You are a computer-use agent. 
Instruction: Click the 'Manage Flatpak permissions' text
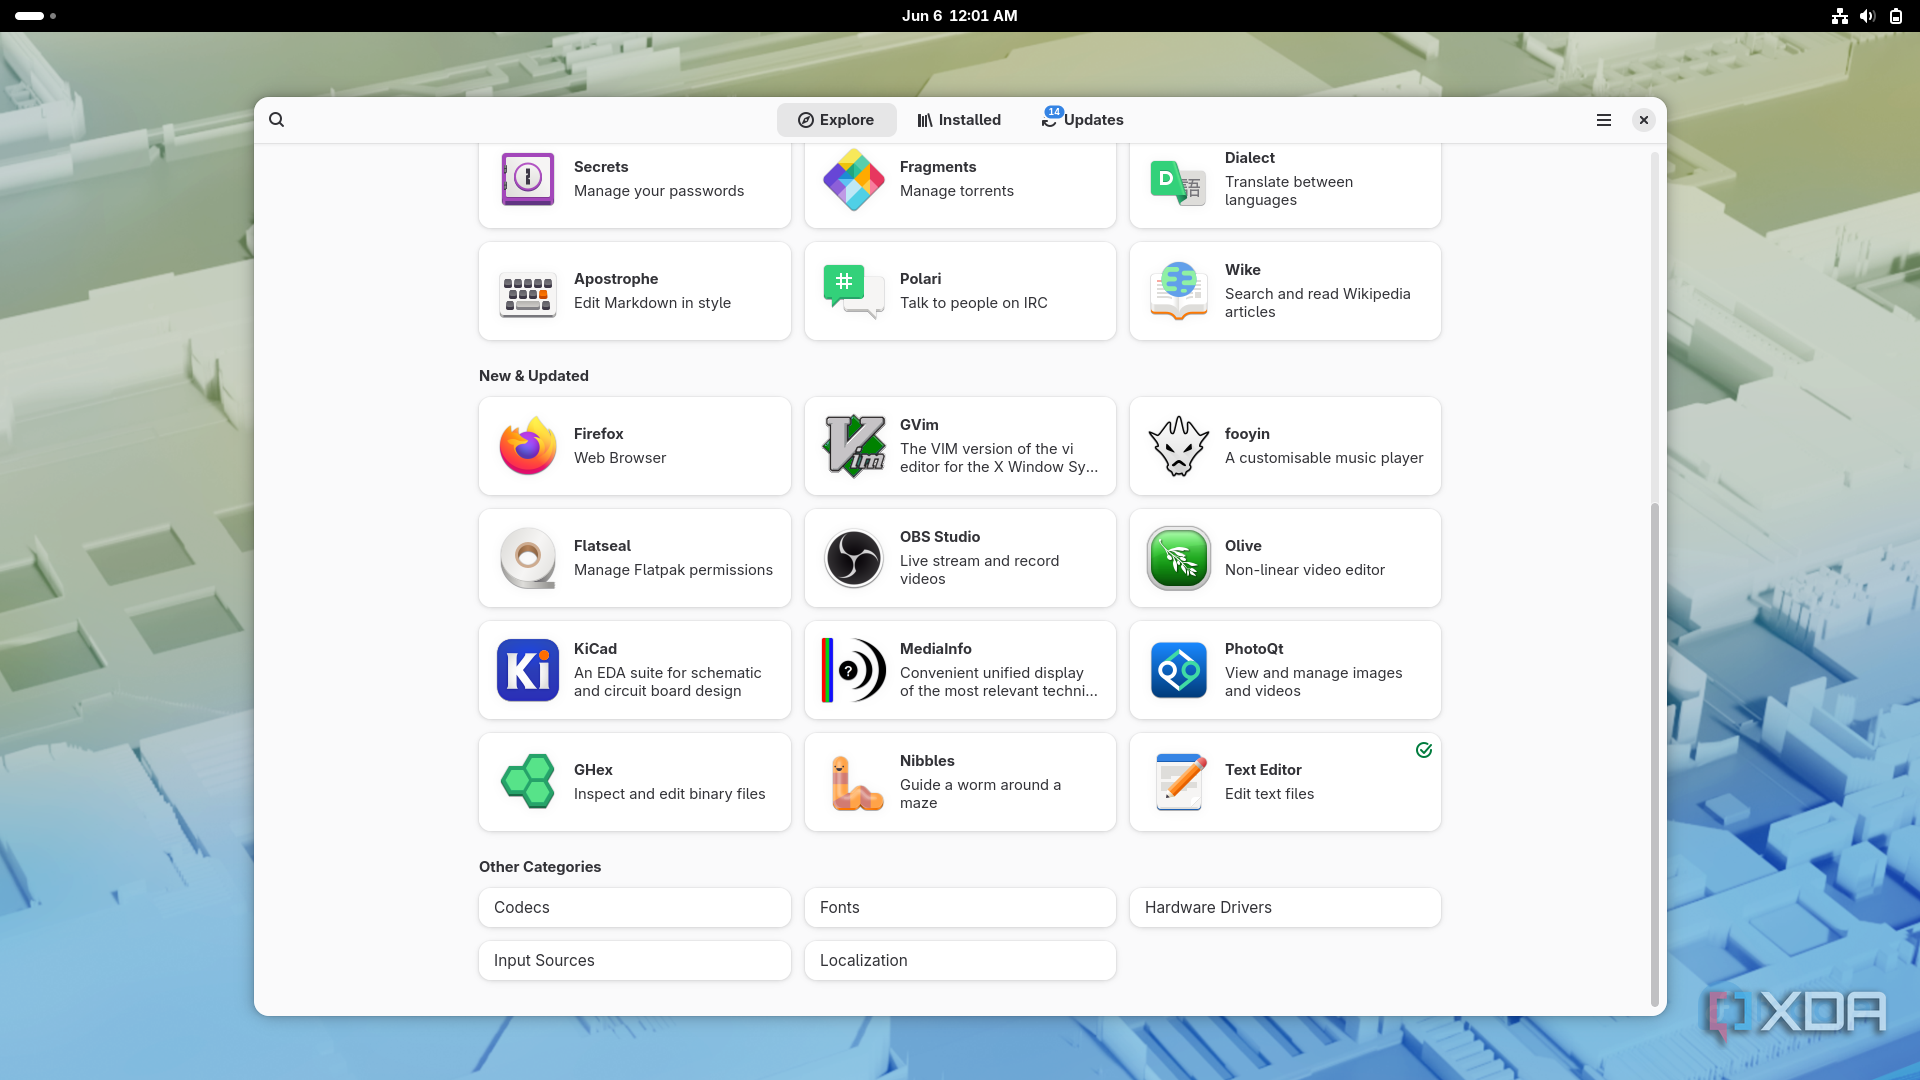pos(673,570)
